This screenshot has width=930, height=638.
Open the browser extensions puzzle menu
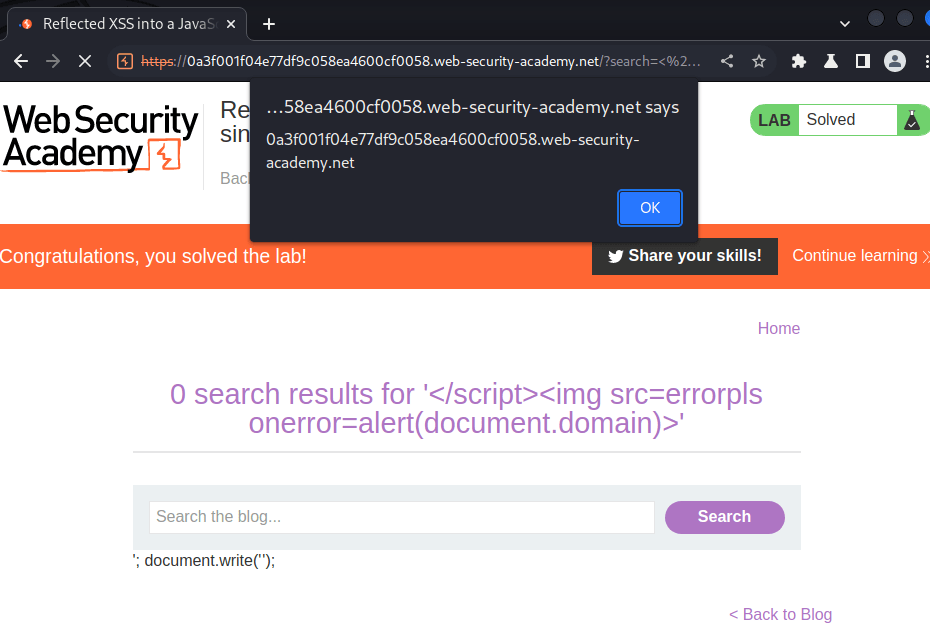pos(798,61)
